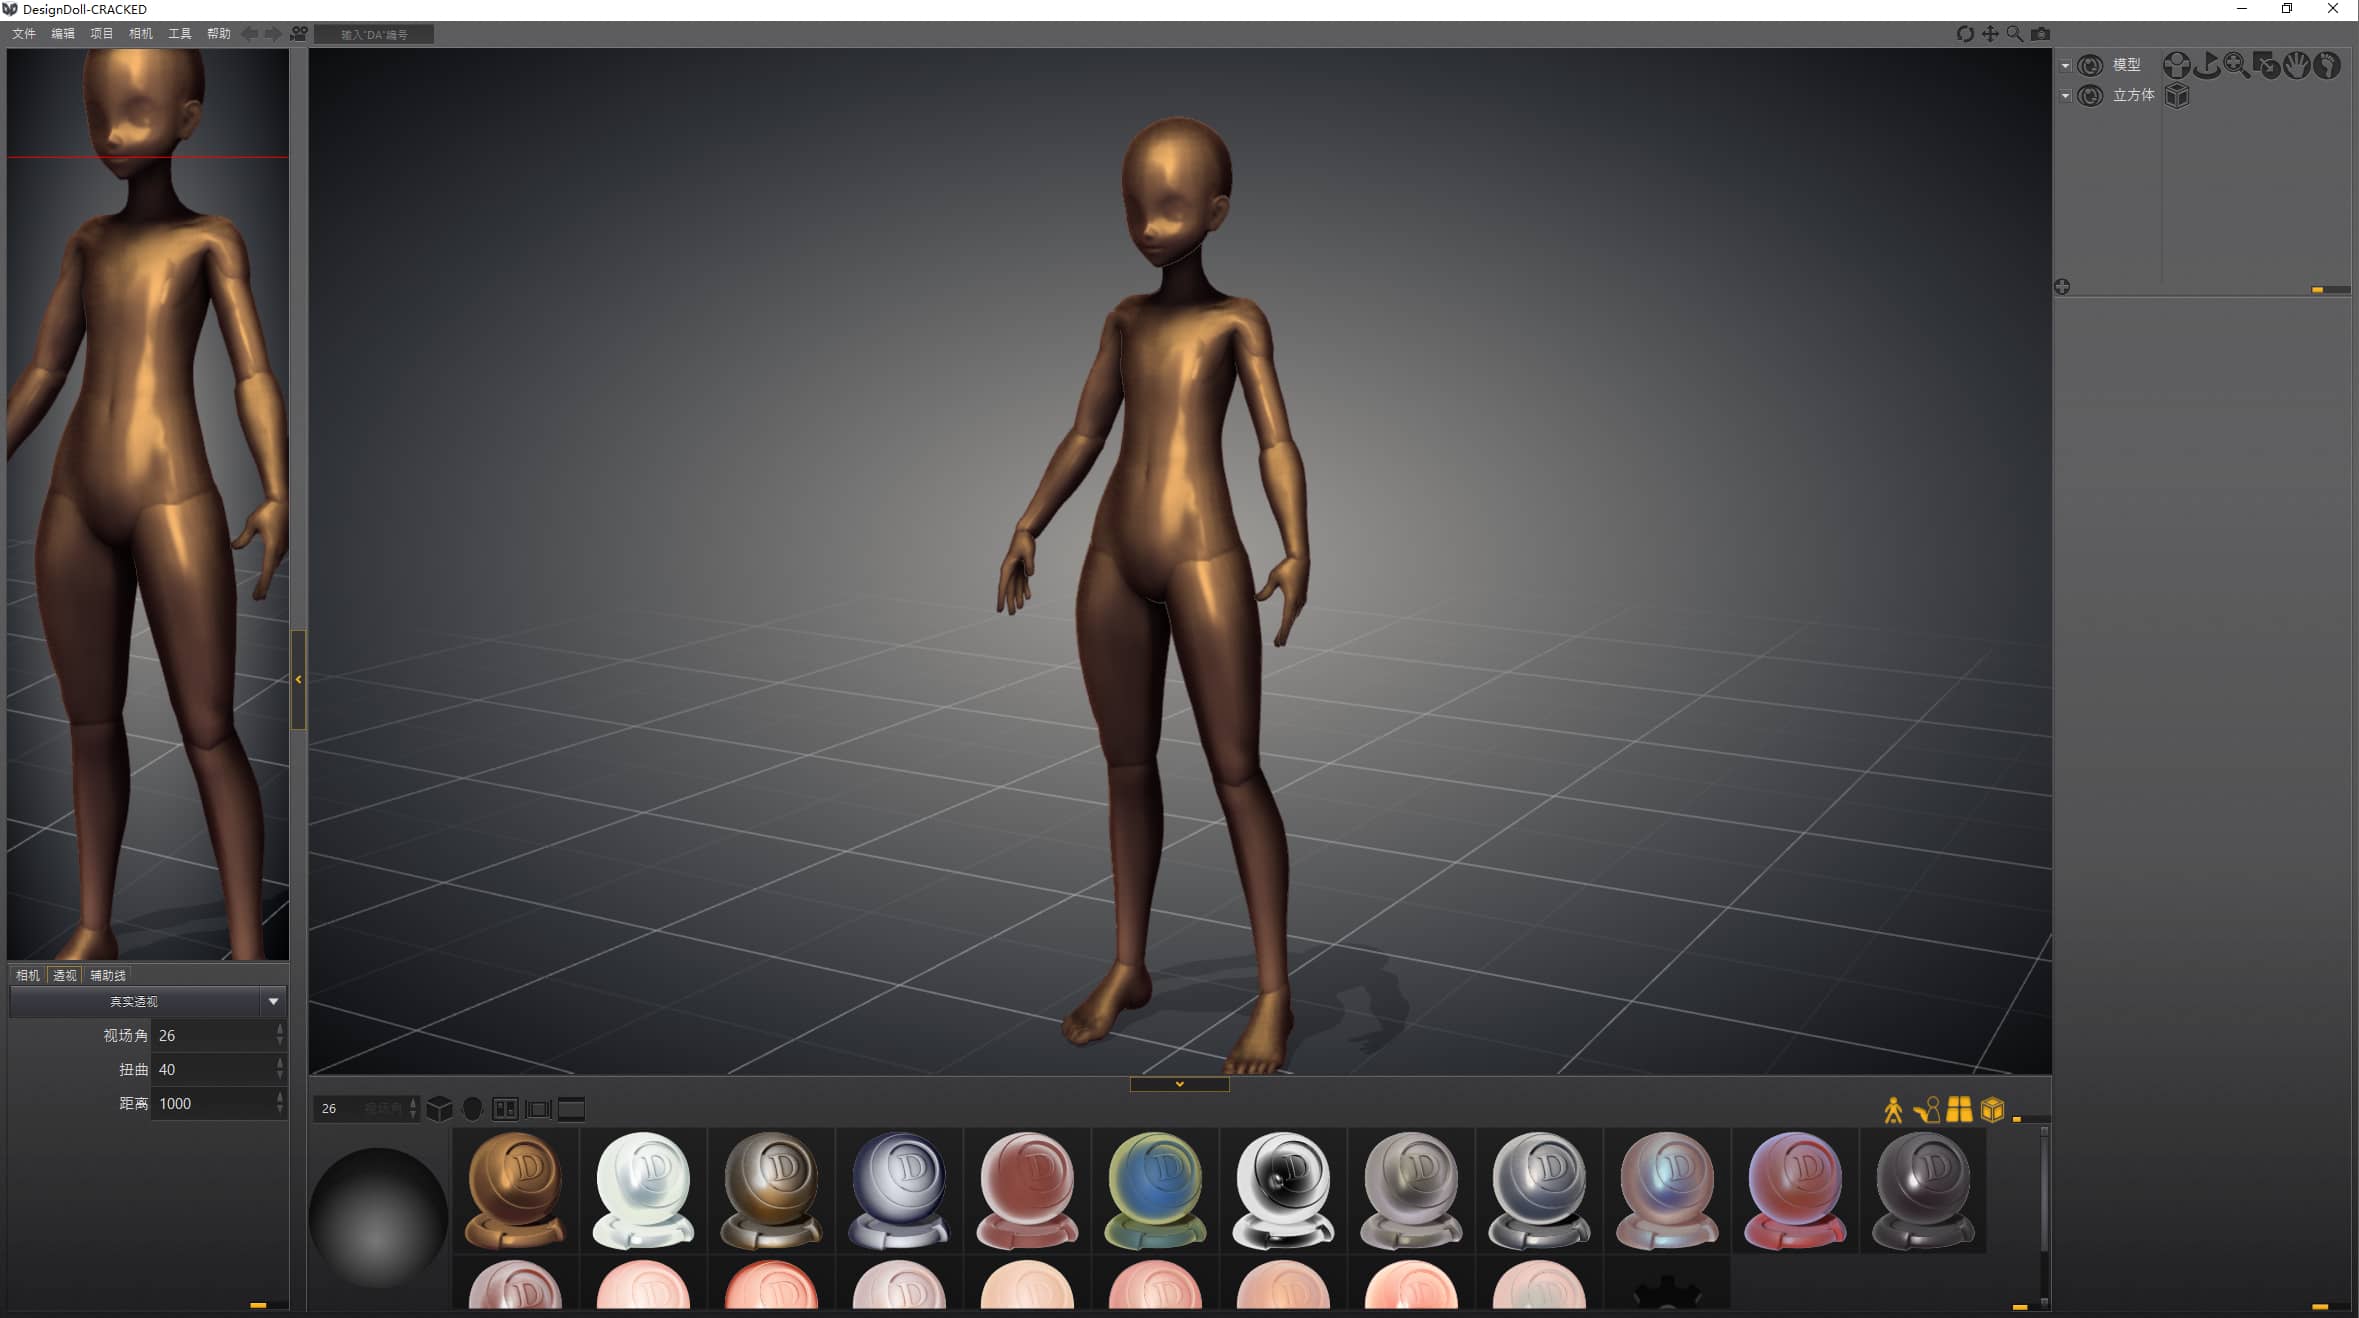Toggle visibility of the 模型 object

[x=2090, y=66]
